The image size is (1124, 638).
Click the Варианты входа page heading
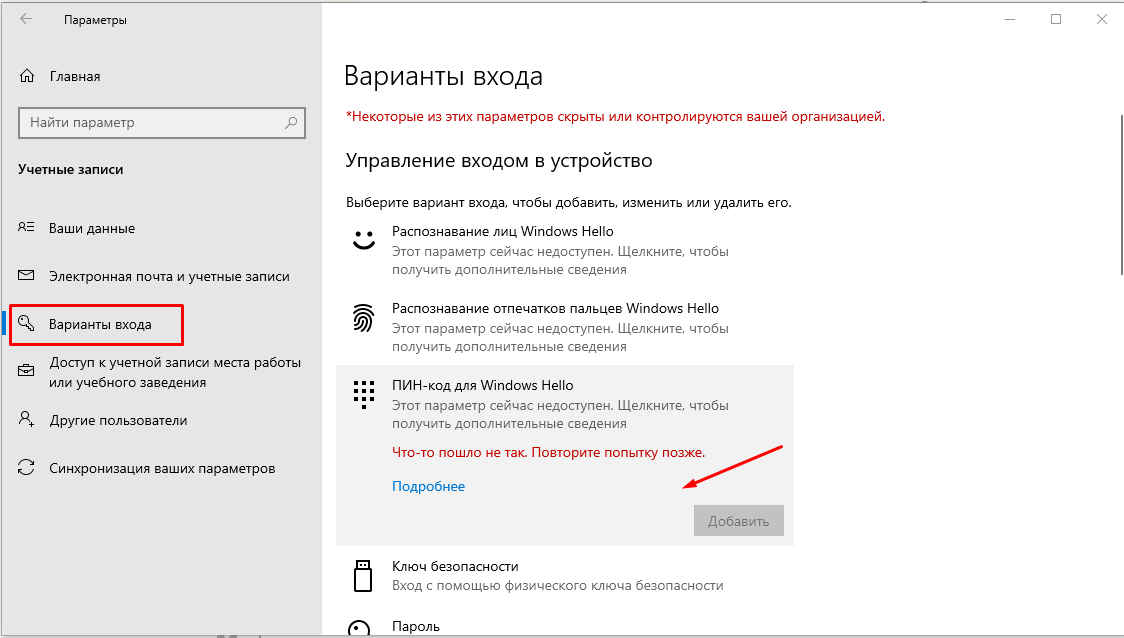(443, 76)
